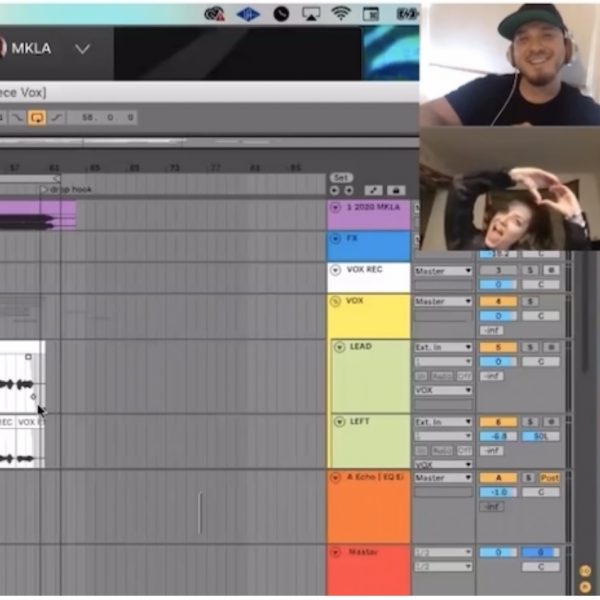Select the FX track title
600x600 pixels.
(352, 238)
